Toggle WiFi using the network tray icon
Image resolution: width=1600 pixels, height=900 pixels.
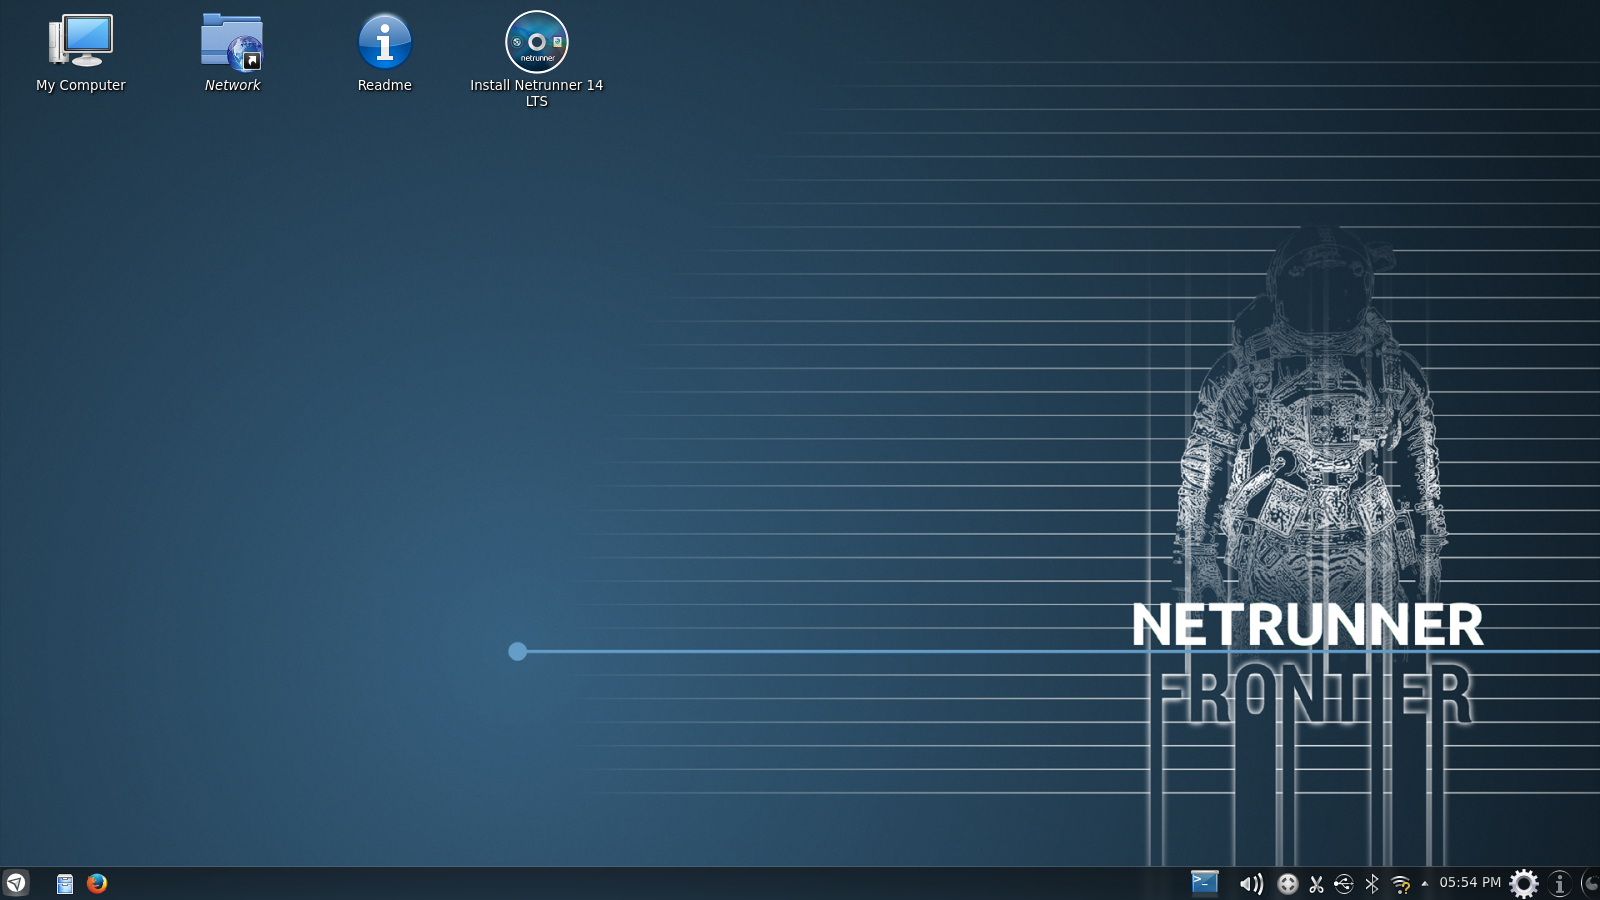coord(1398,883)
